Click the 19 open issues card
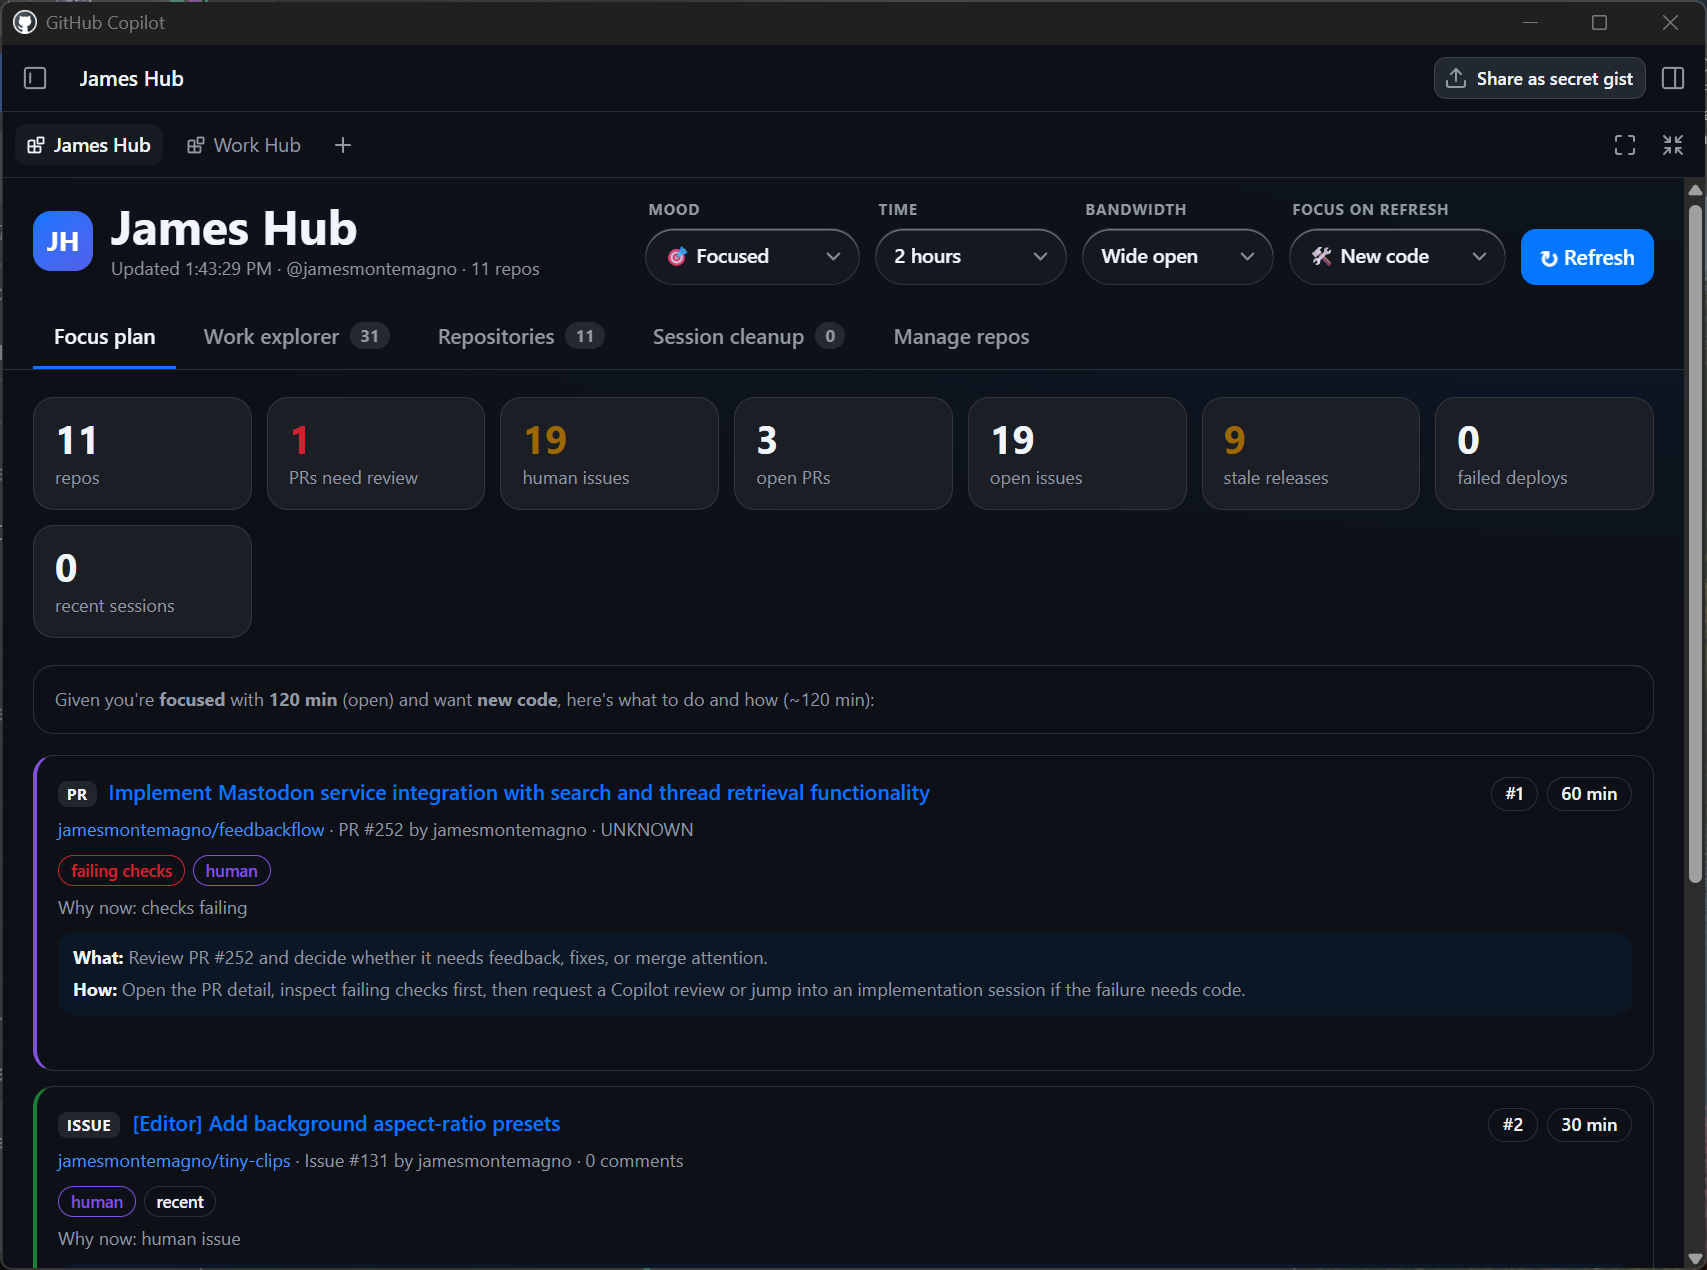The image size is (1707, 1270). pos(1077,454)
